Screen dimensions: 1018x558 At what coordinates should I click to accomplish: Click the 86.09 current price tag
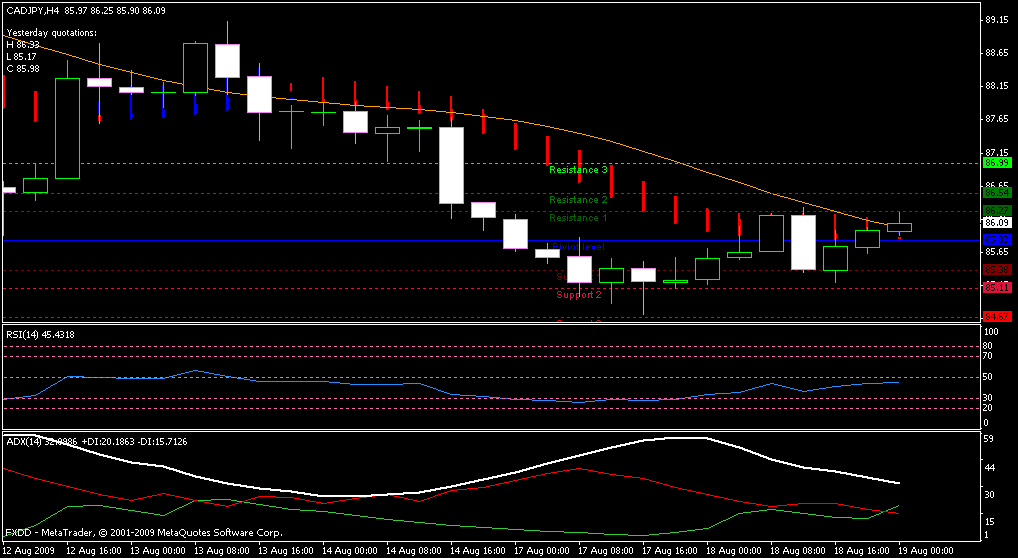coord(995,222)
